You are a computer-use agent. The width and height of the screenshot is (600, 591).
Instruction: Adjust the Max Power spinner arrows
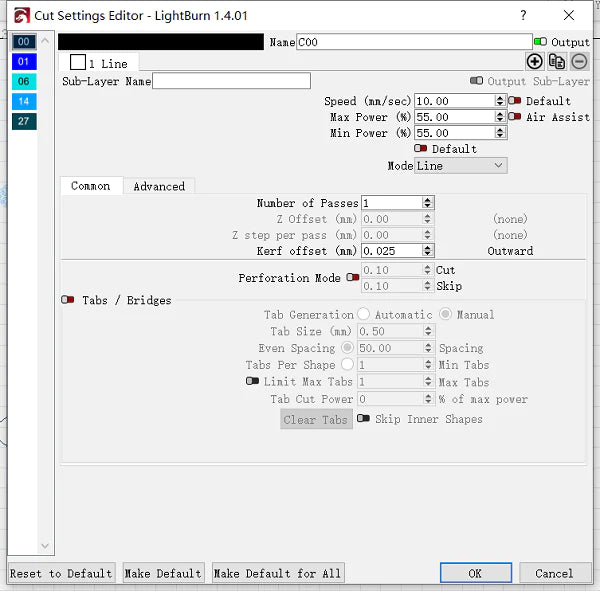click(x=500, y=117)
